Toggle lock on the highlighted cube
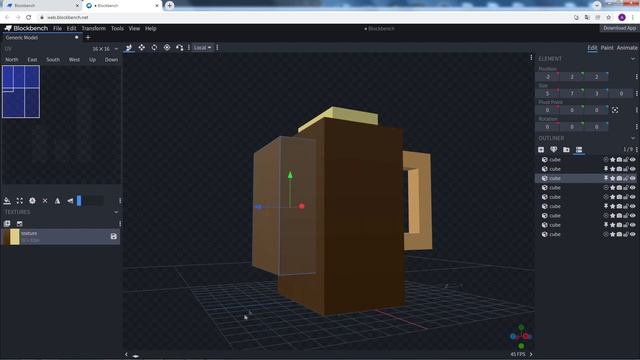640x360 pixels. [626, 178]
